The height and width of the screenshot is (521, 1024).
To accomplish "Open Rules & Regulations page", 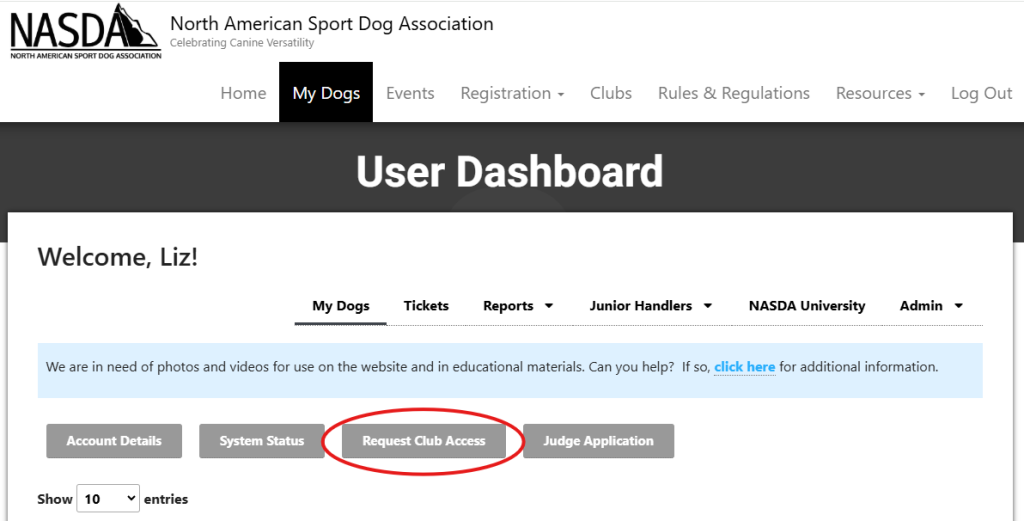I will 734,93.
